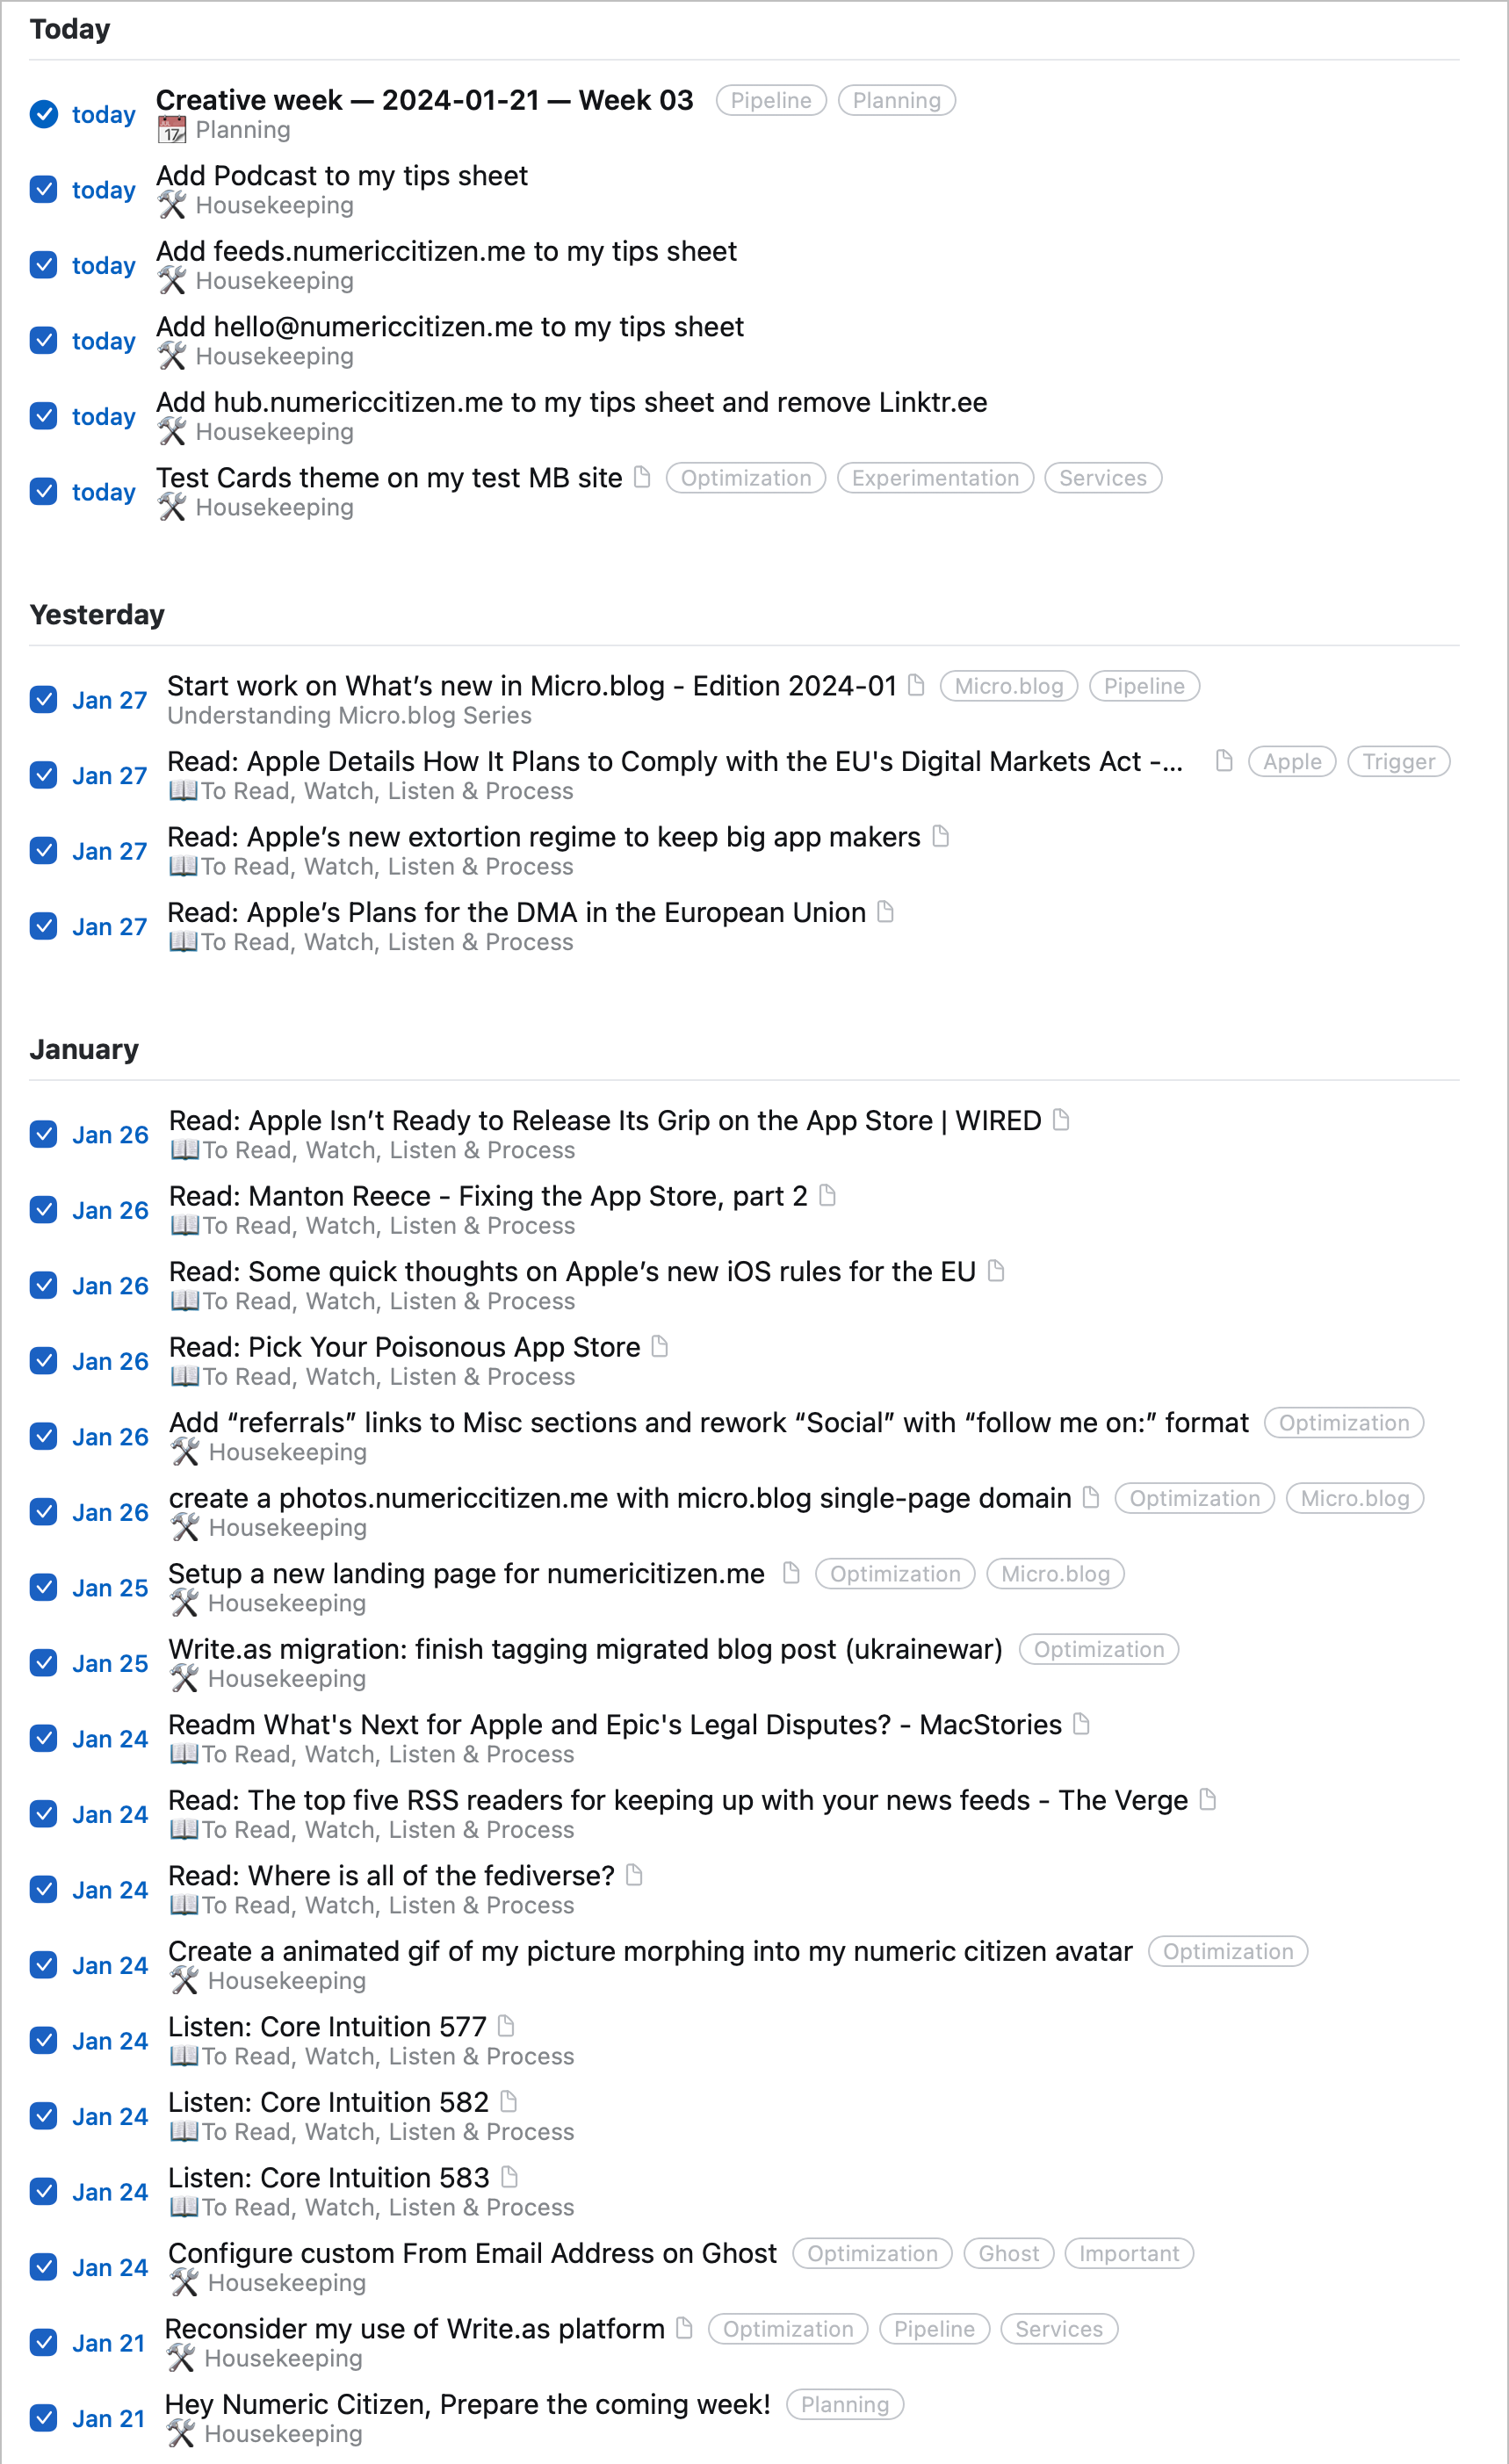Image resolution: width=1509 pixels, height=2464 pixels.
Task: Click note icon beside Manton Reece Fixing App Store
Action: pyautogui.click(x=827, y=1195)
